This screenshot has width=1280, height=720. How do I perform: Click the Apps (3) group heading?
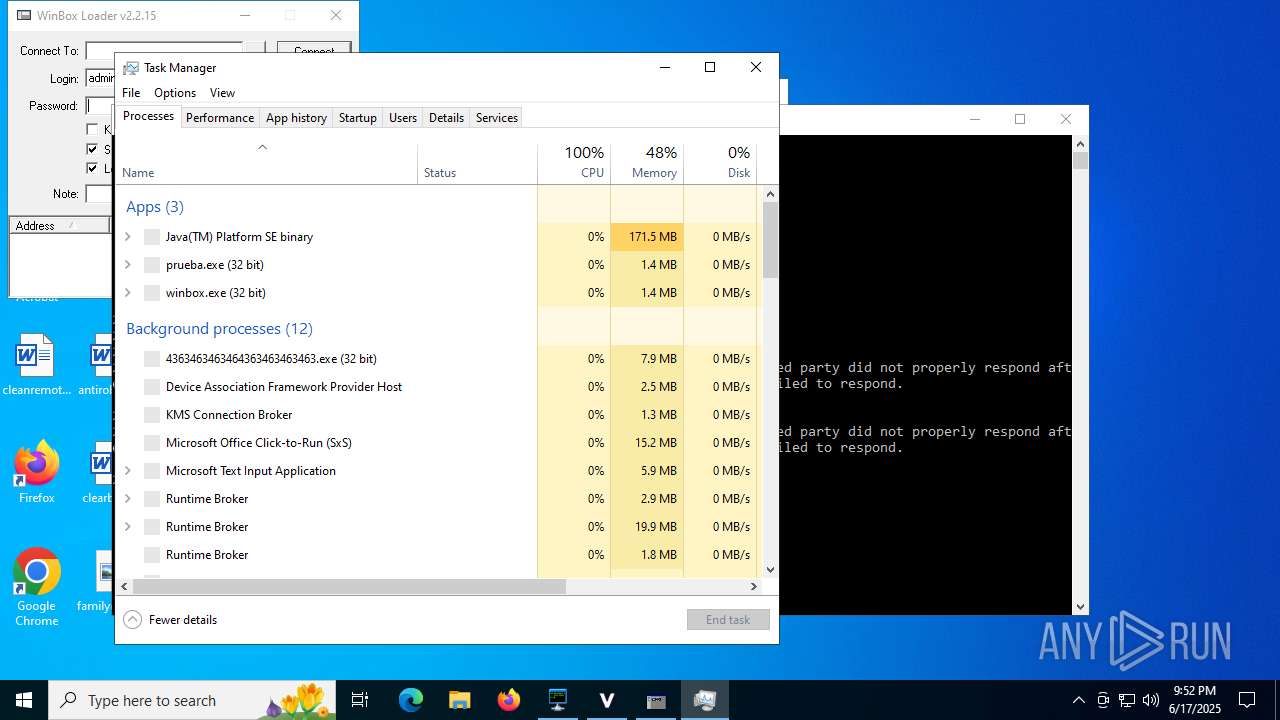click(155, 207)
